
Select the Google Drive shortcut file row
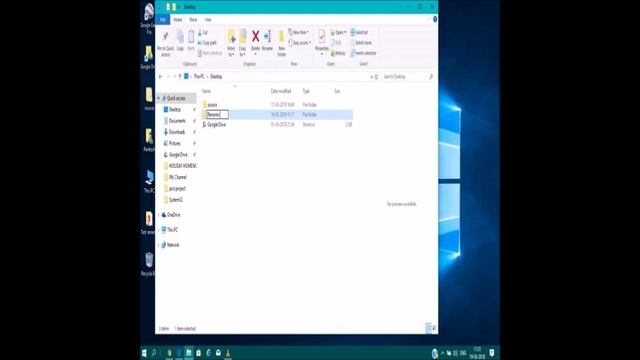[277, 124]
